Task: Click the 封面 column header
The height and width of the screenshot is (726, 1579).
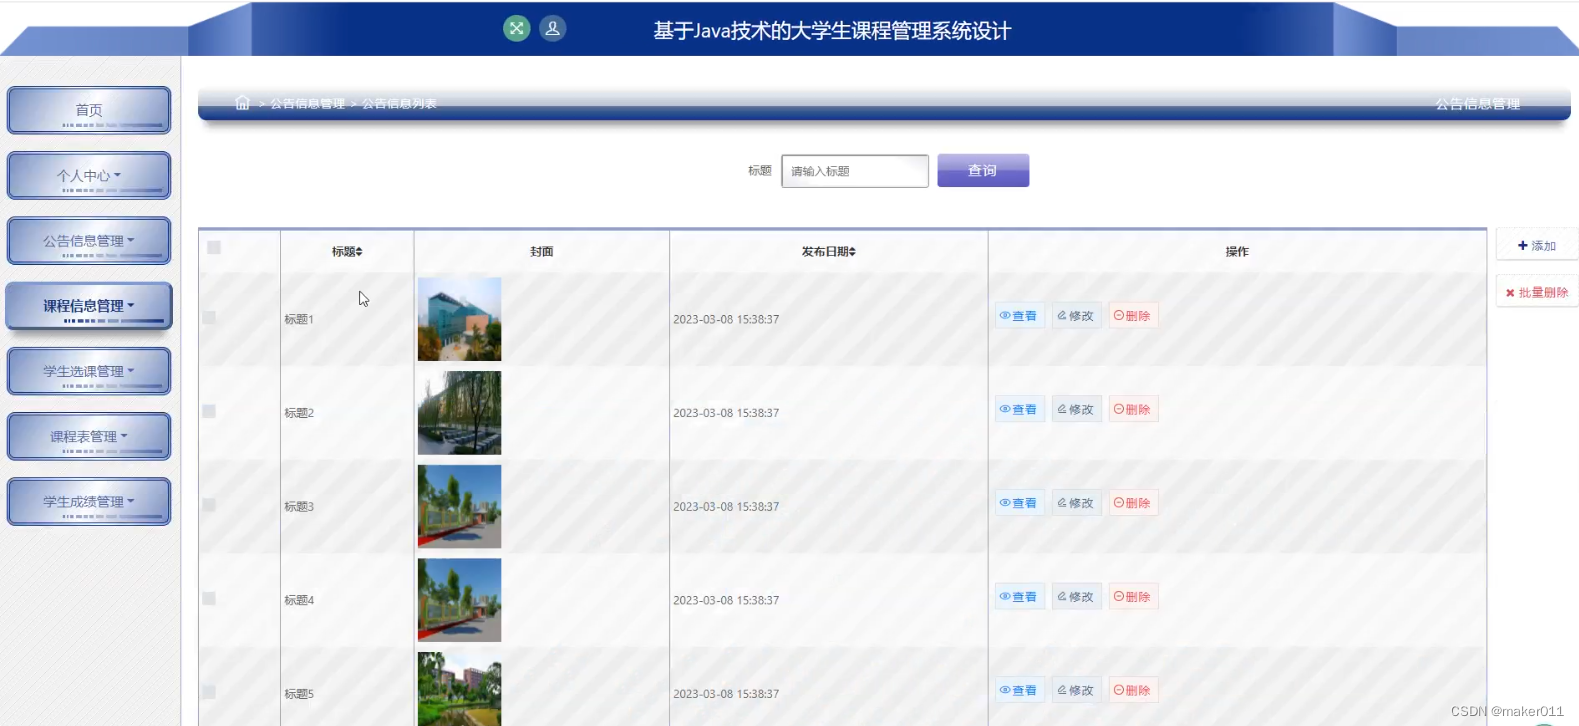Action: 541,252
